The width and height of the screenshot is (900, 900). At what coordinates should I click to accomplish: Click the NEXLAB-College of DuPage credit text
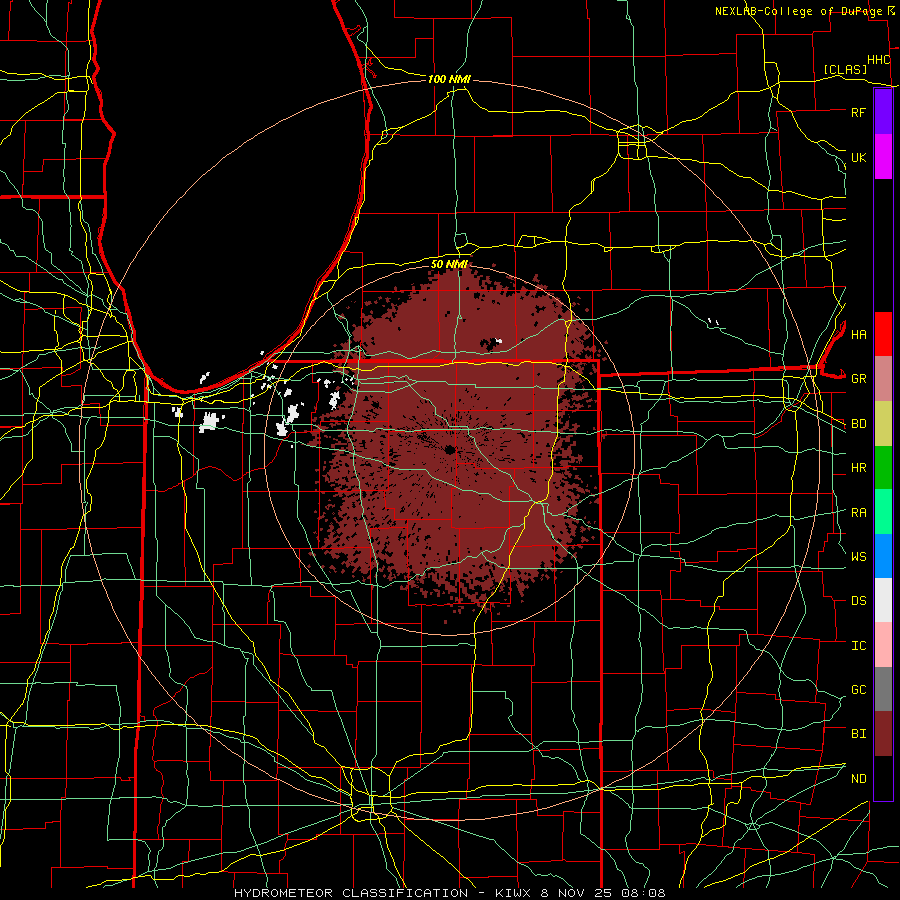pyautogui.click(x=798, y=11)
